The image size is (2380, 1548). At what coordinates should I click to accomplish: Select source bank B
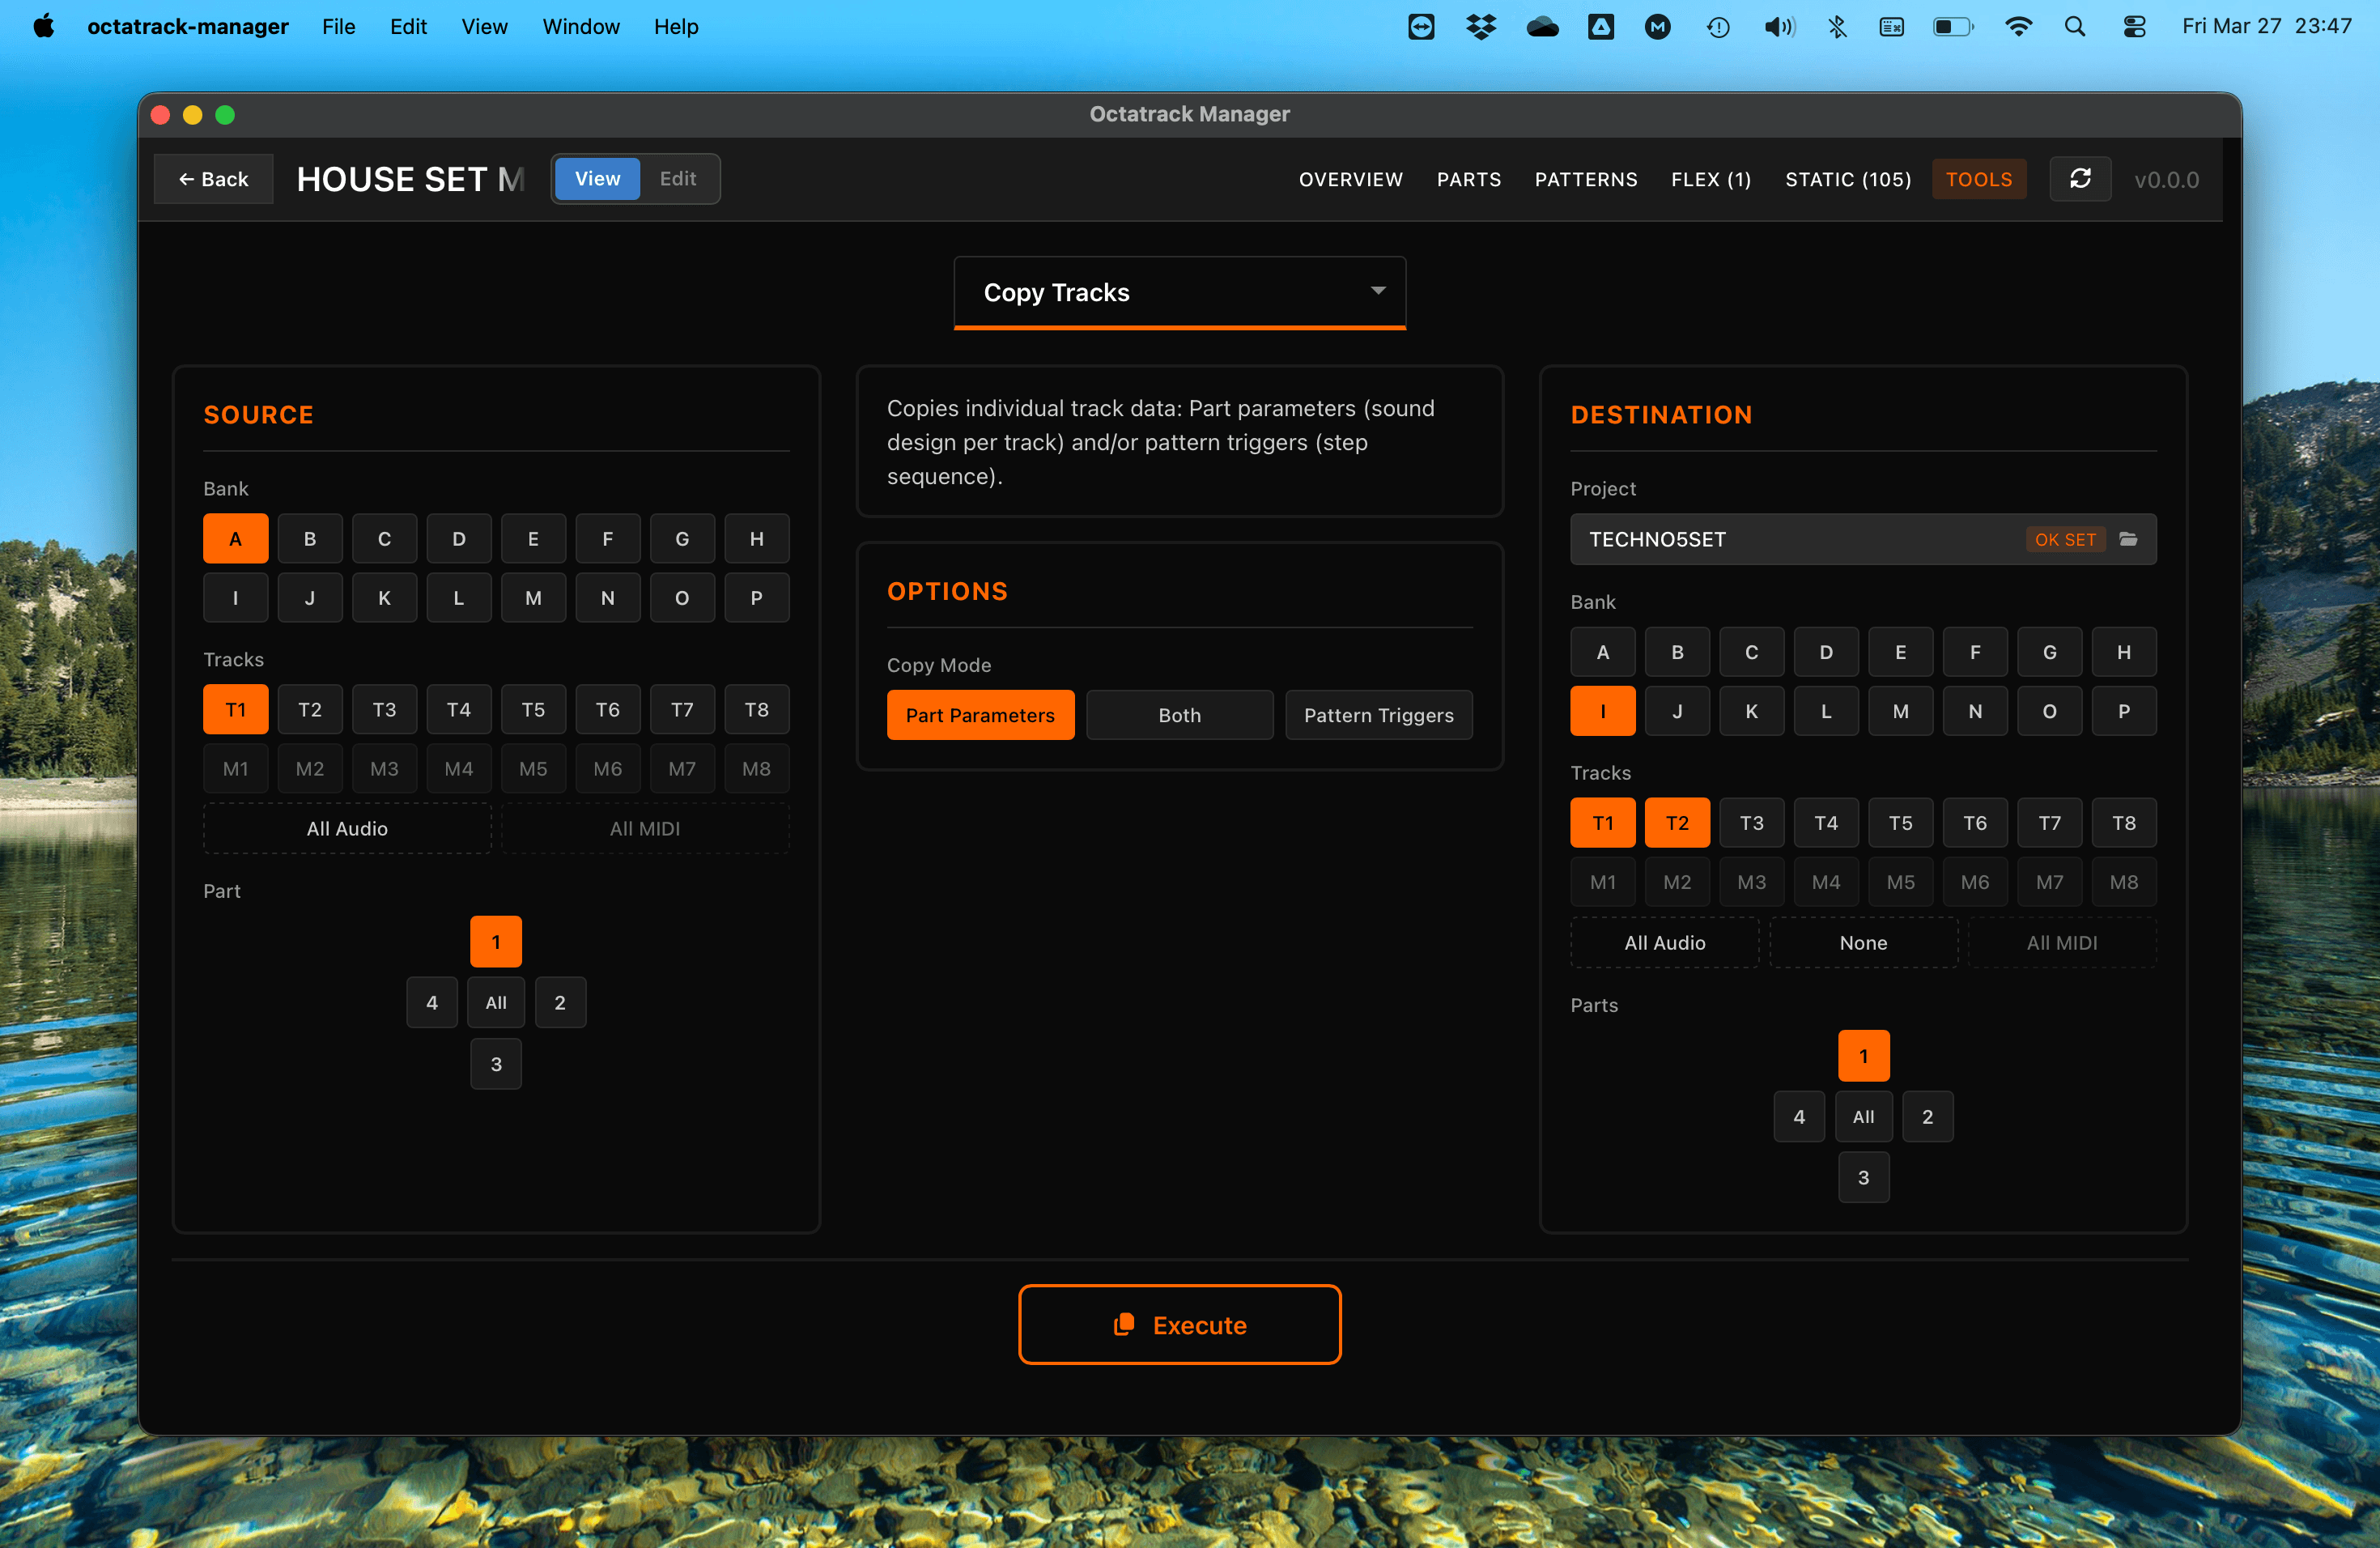pyautogui.click(x=310, y=539)
